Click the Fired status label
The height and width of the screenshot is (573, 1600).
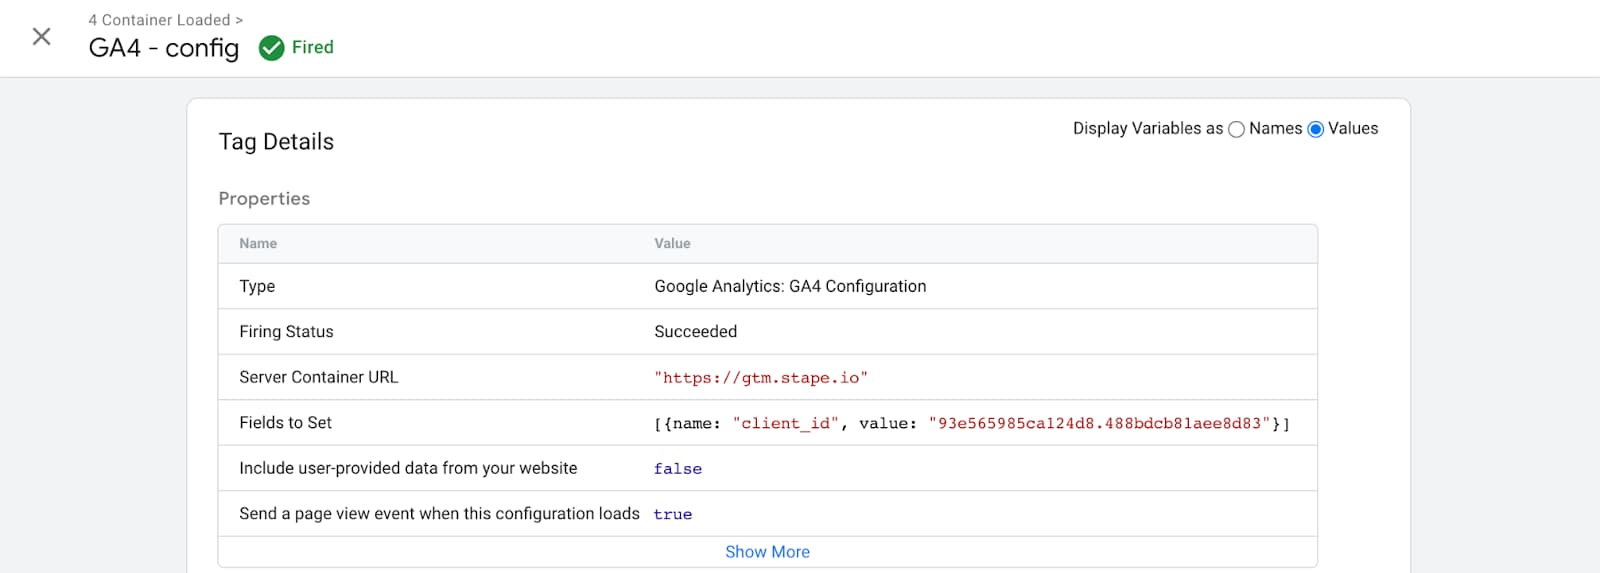pyautogui.click(x=313, y=47)
